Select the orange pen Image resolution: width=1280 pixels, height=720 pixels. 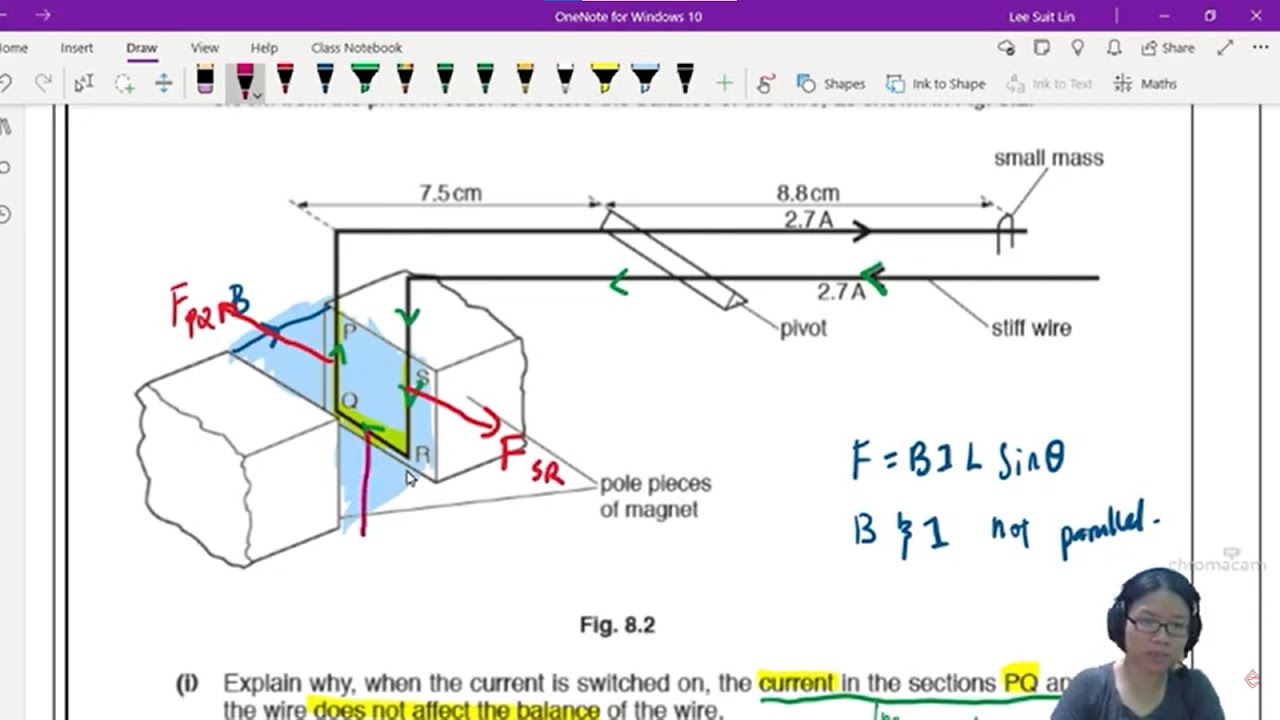(x=525, y=80)
